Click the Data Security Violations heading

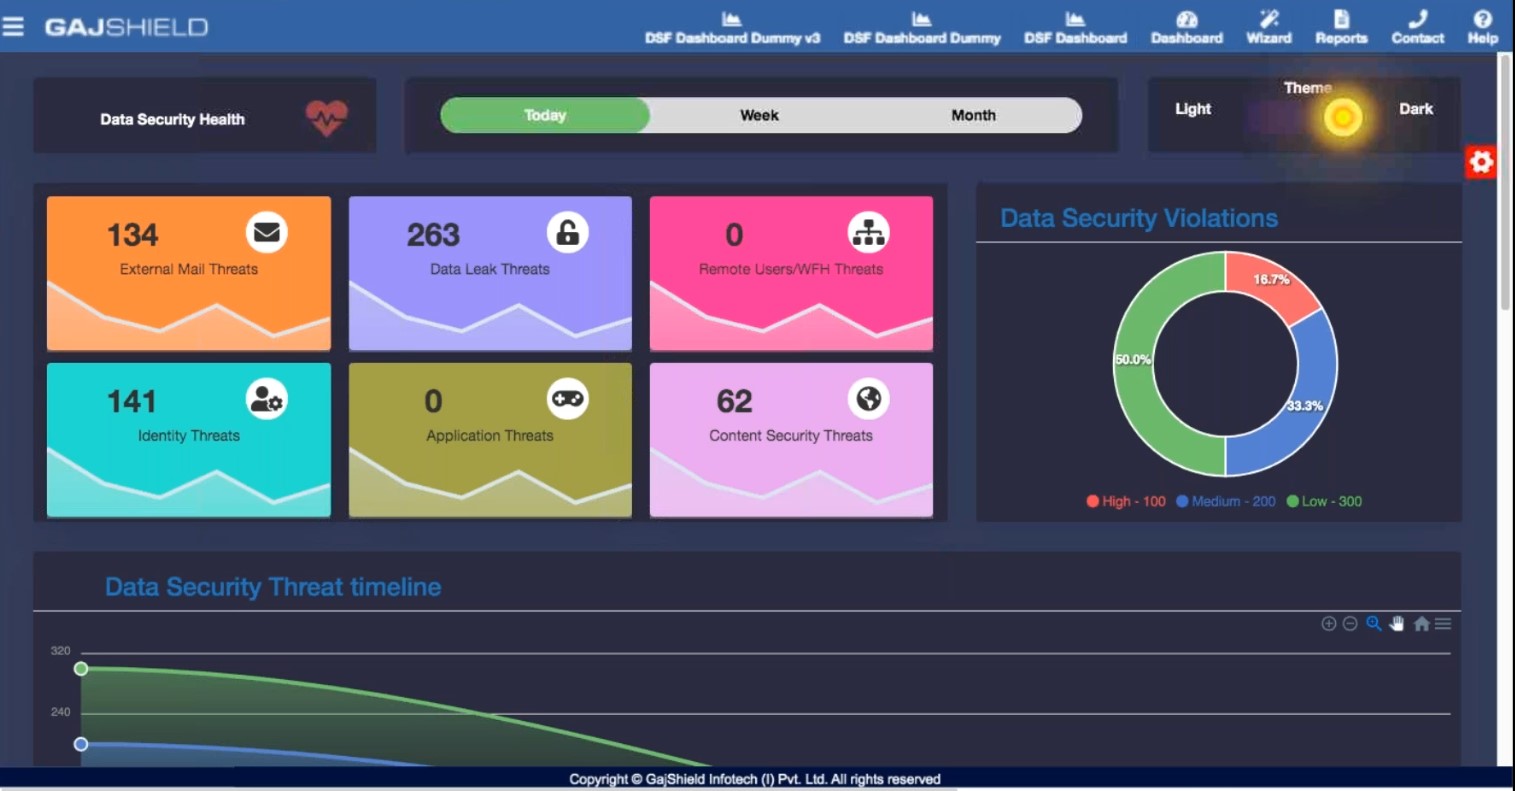tap(1139, 218)
